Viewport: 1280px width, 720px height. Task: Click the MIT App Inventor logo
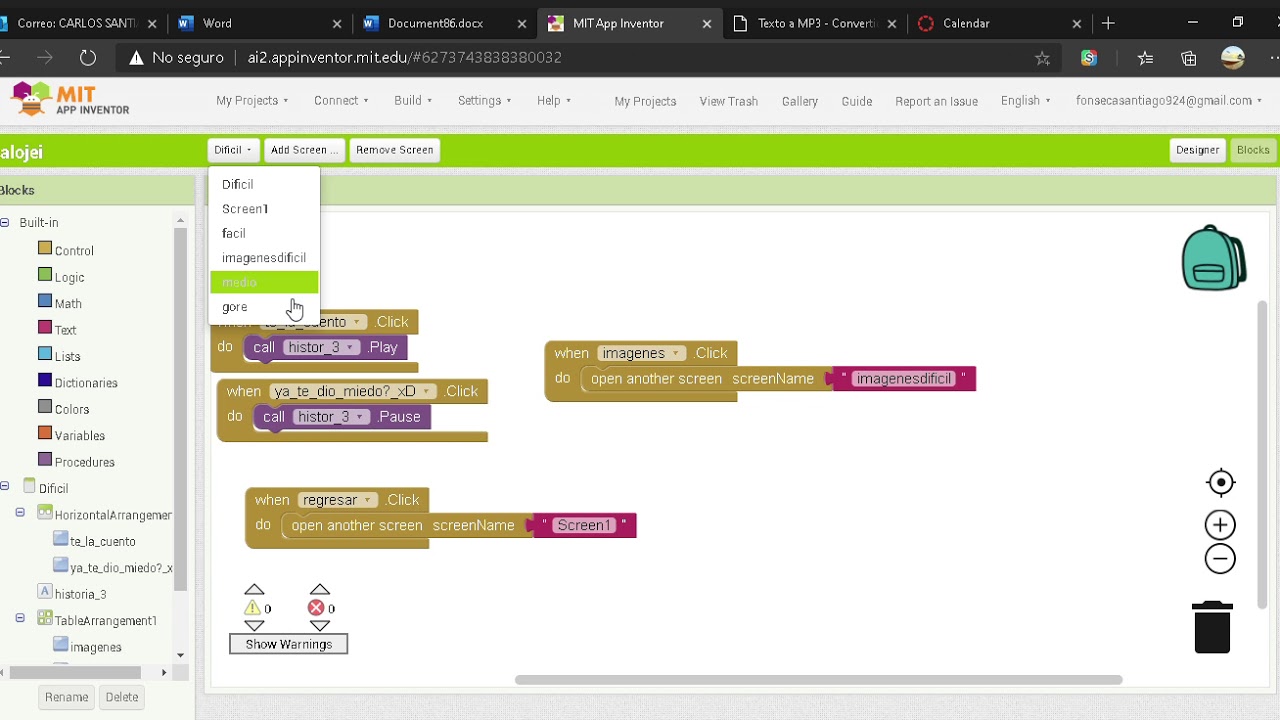coord(70,101)
